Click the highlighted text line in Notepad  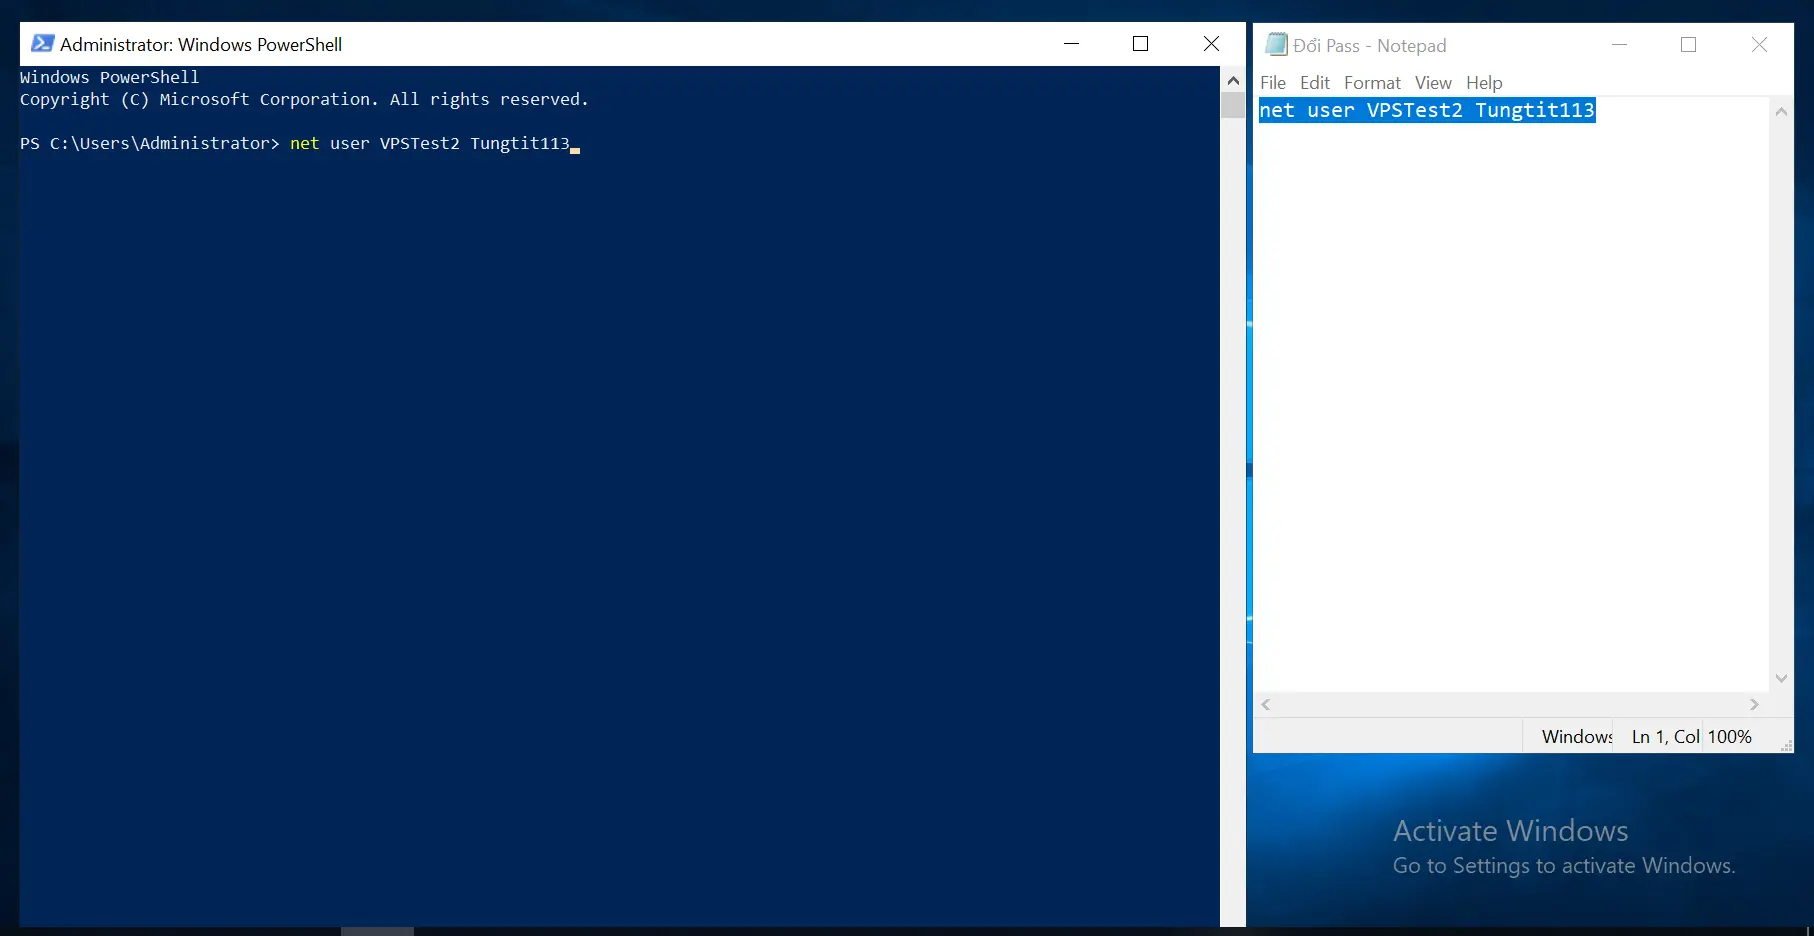click(1427, 110)
